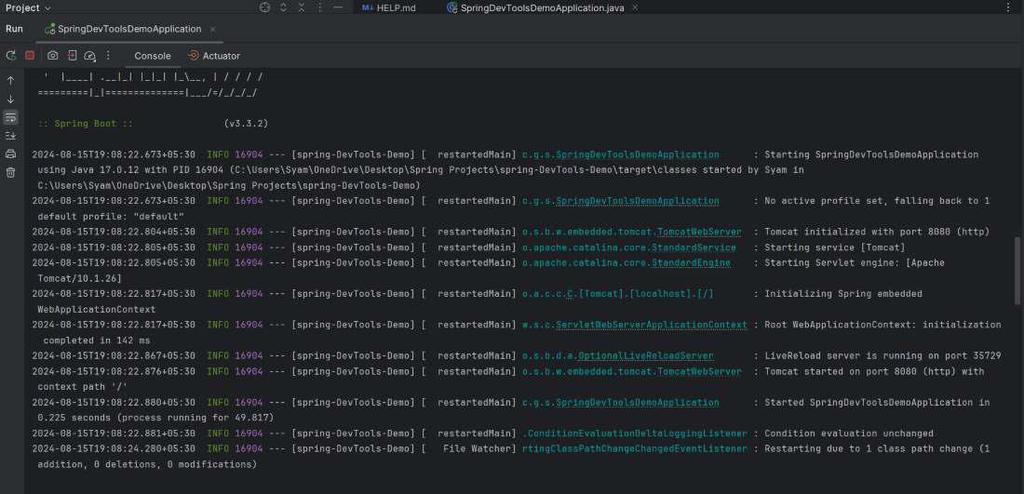Click the red exit/attach icon beside the camera
This screenshot has width=1024, height=494.
tap(72, 56)
